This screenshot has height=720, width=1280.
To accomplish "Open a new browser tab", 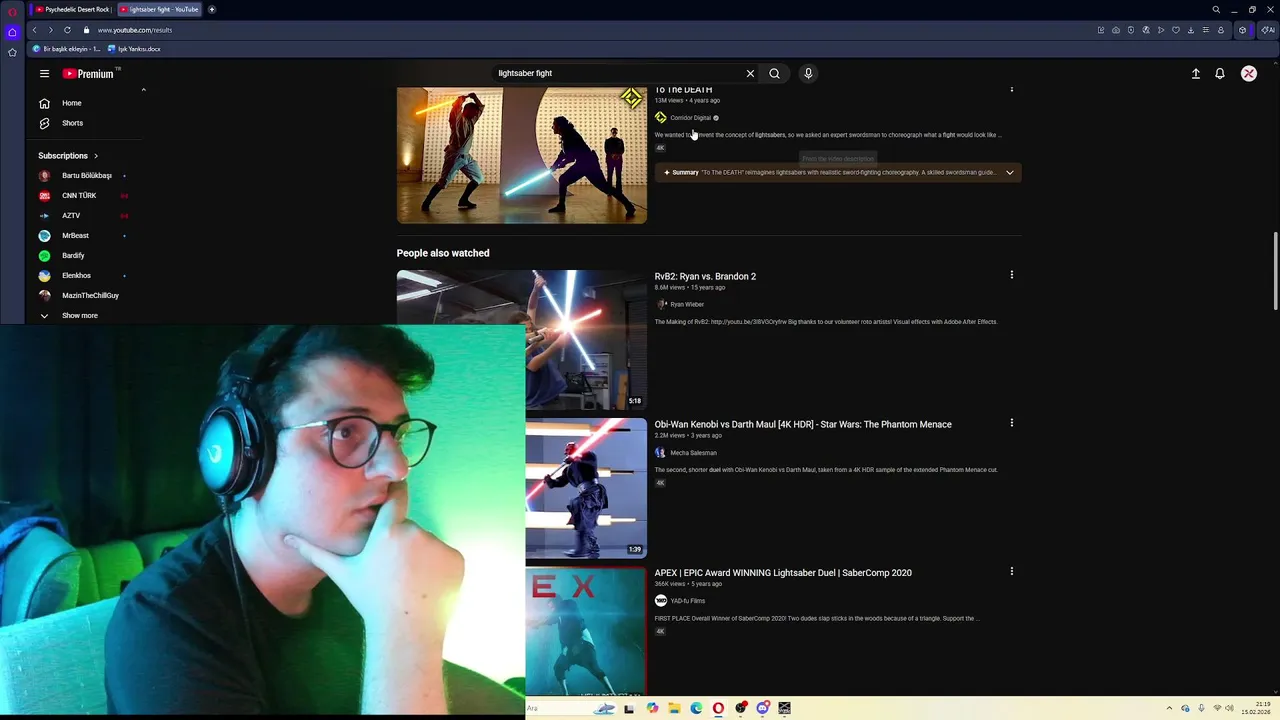I will [212, 9].
